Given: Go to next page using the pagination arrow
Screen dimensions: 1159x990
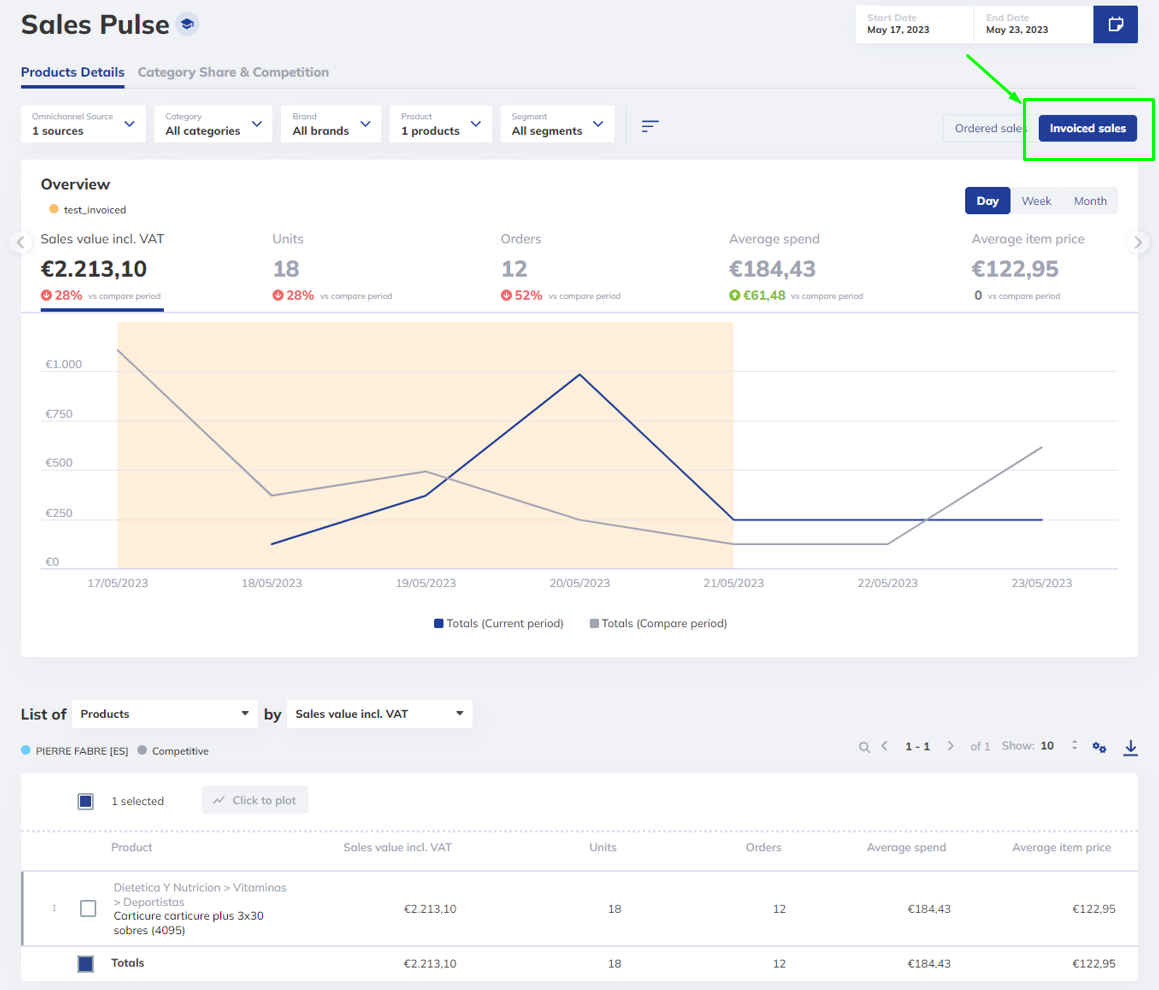Looking at the screenshot, I should 950,746.
